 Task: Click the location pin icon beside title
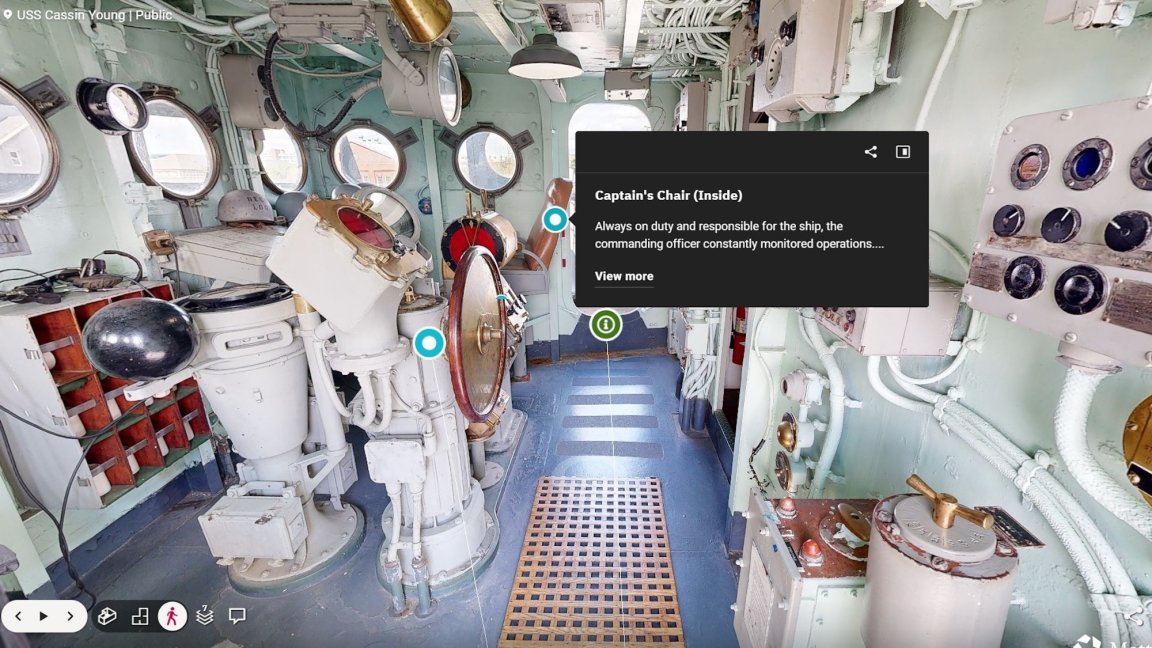(7, 15)
